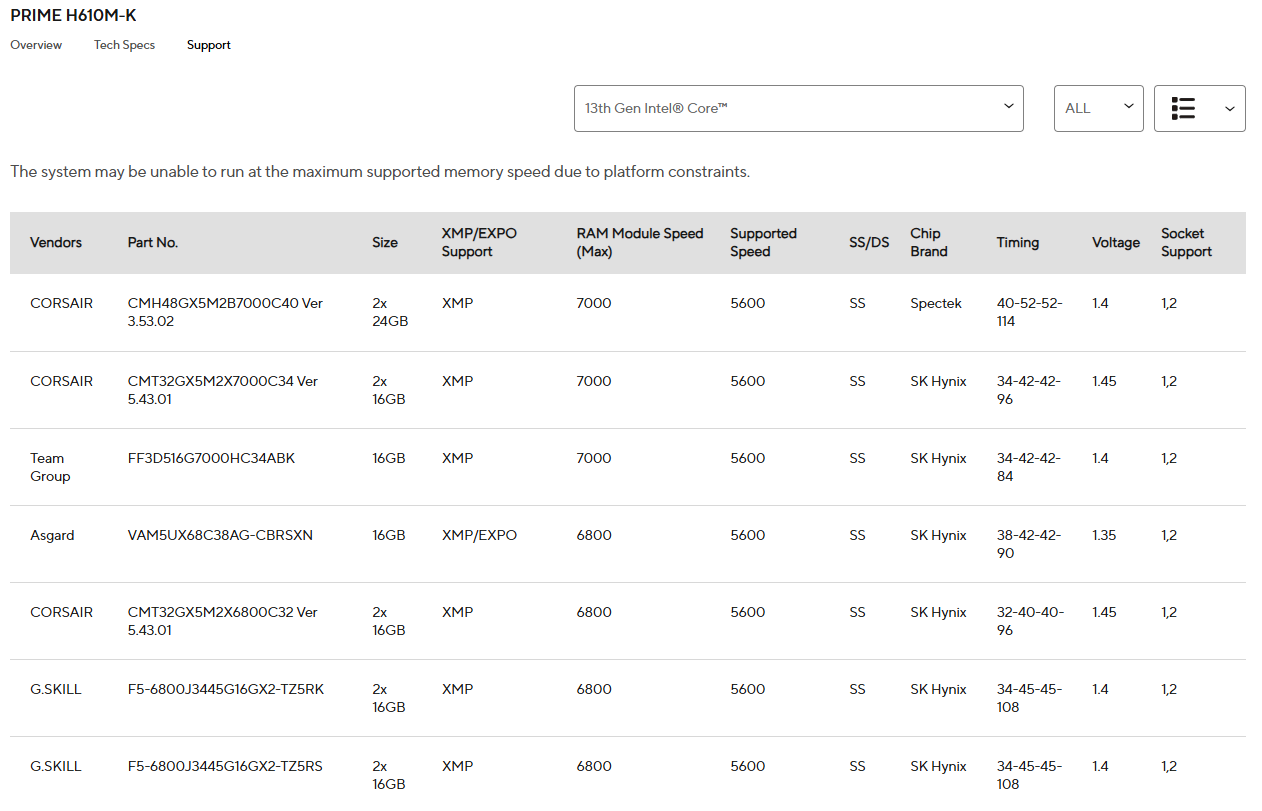This screenshot has height=811, width=1262.
Task: Click the Spectek chip brand cell
Action: tap(936, 303)
